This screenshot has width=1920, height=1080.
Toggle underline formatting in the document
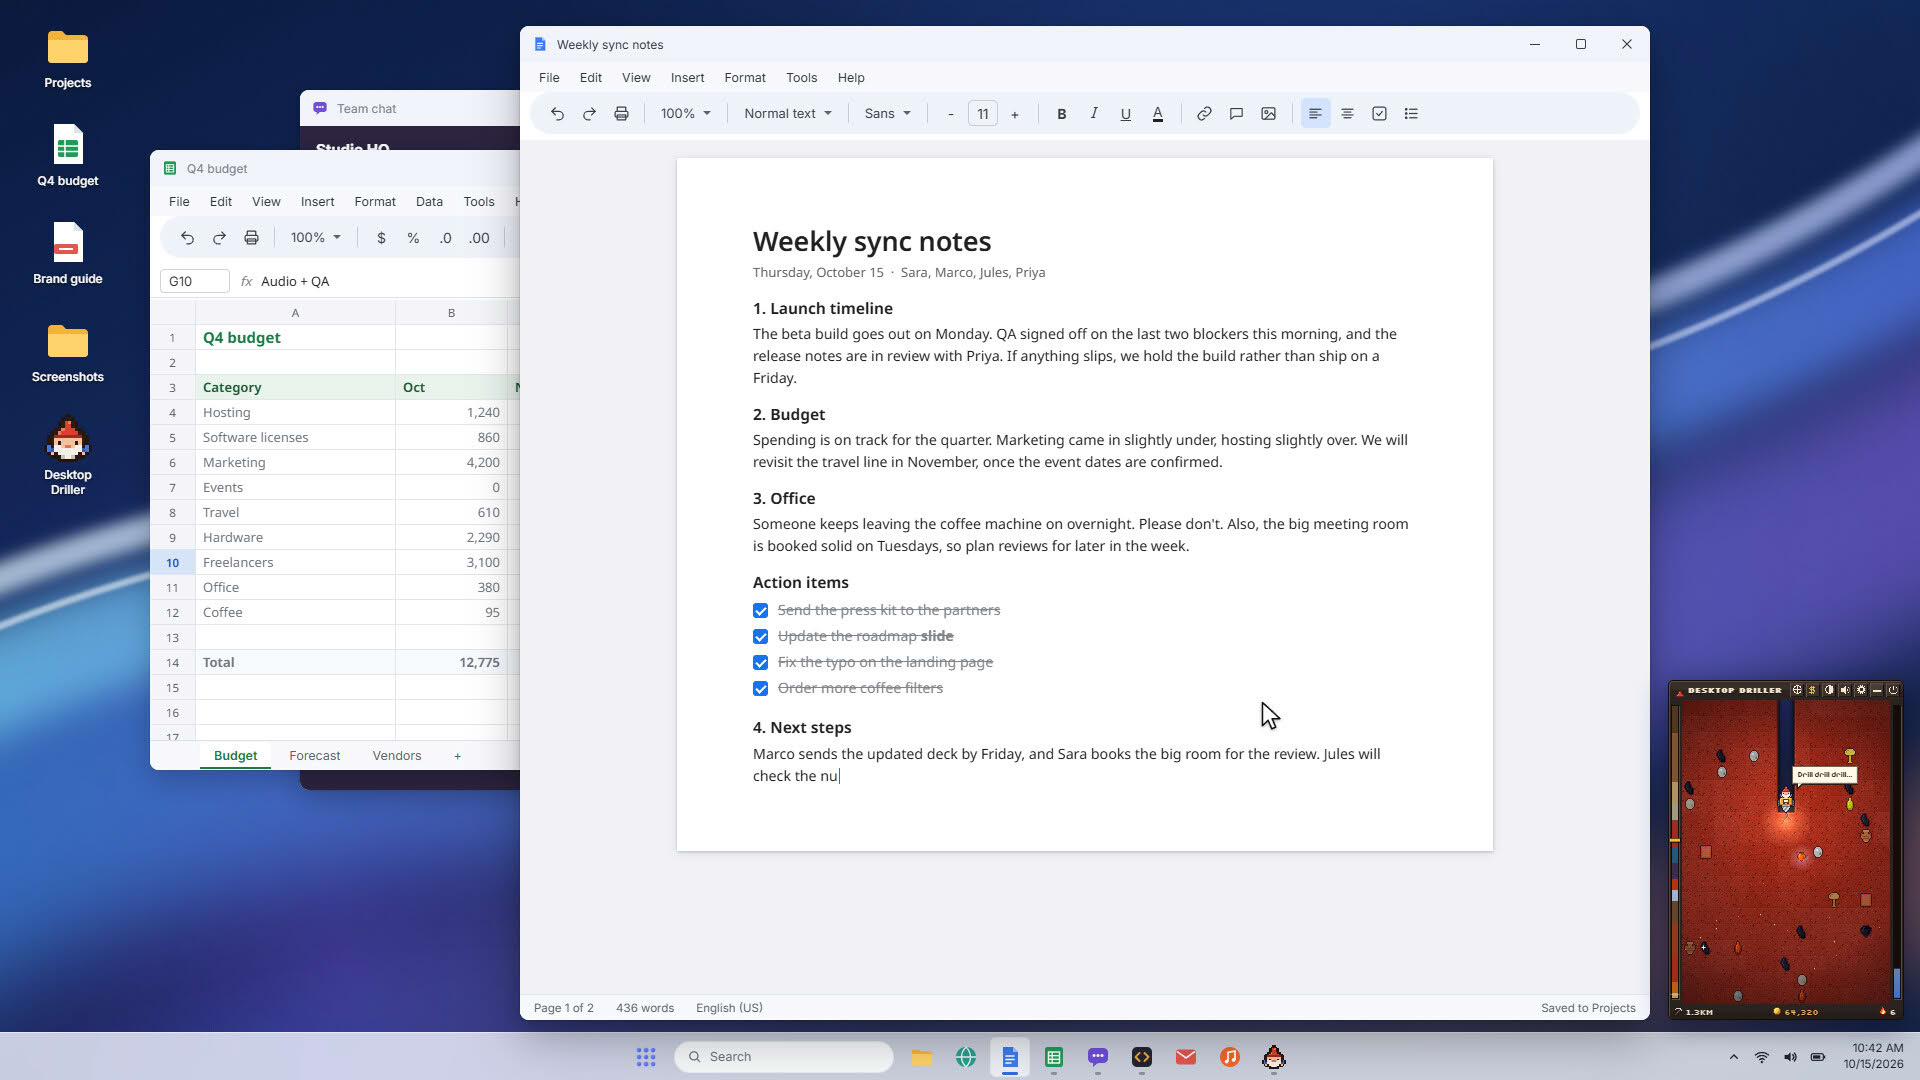(x=1125, y=114)
